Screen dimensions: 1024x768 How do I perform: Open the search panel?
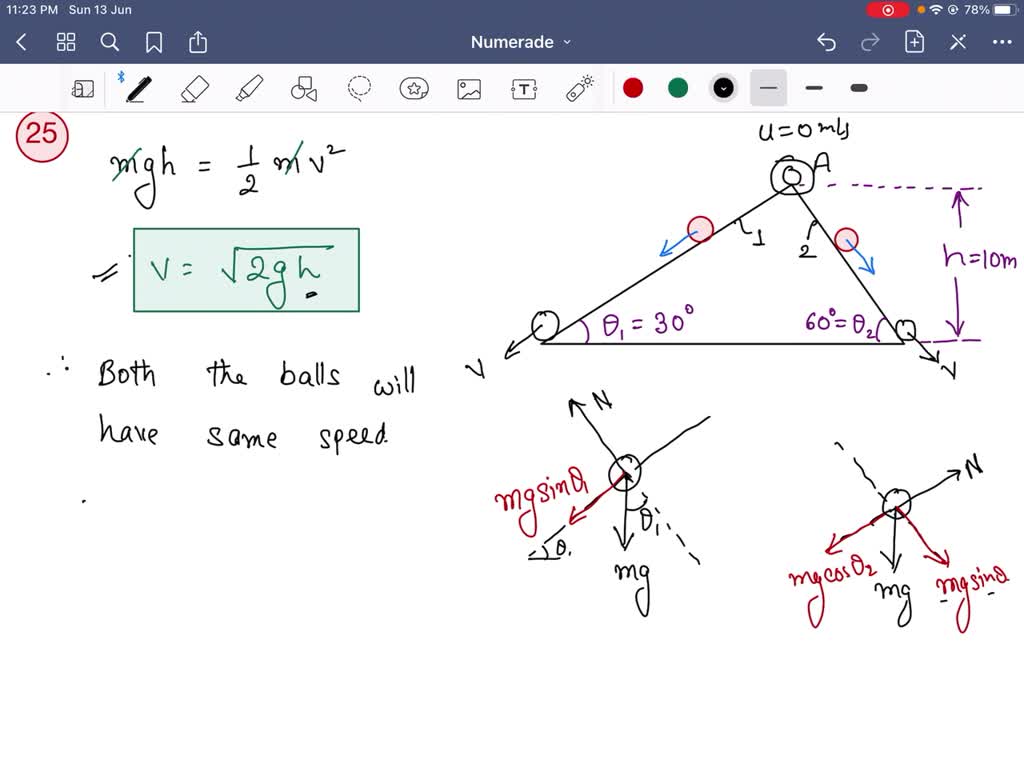tap(110, 42)
